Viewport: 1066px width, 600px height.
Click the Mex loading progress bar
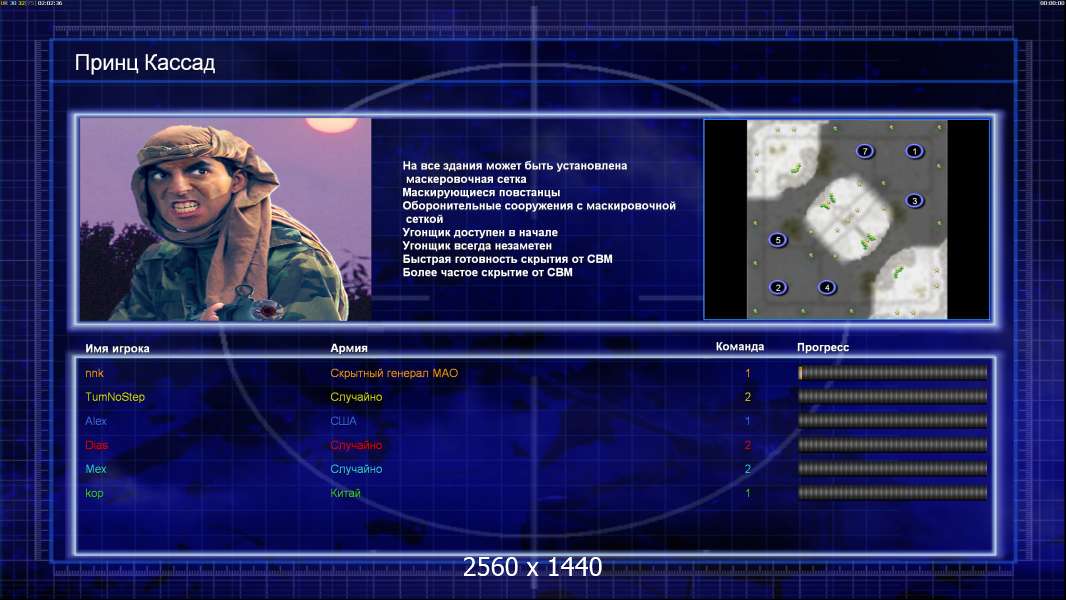893,468
